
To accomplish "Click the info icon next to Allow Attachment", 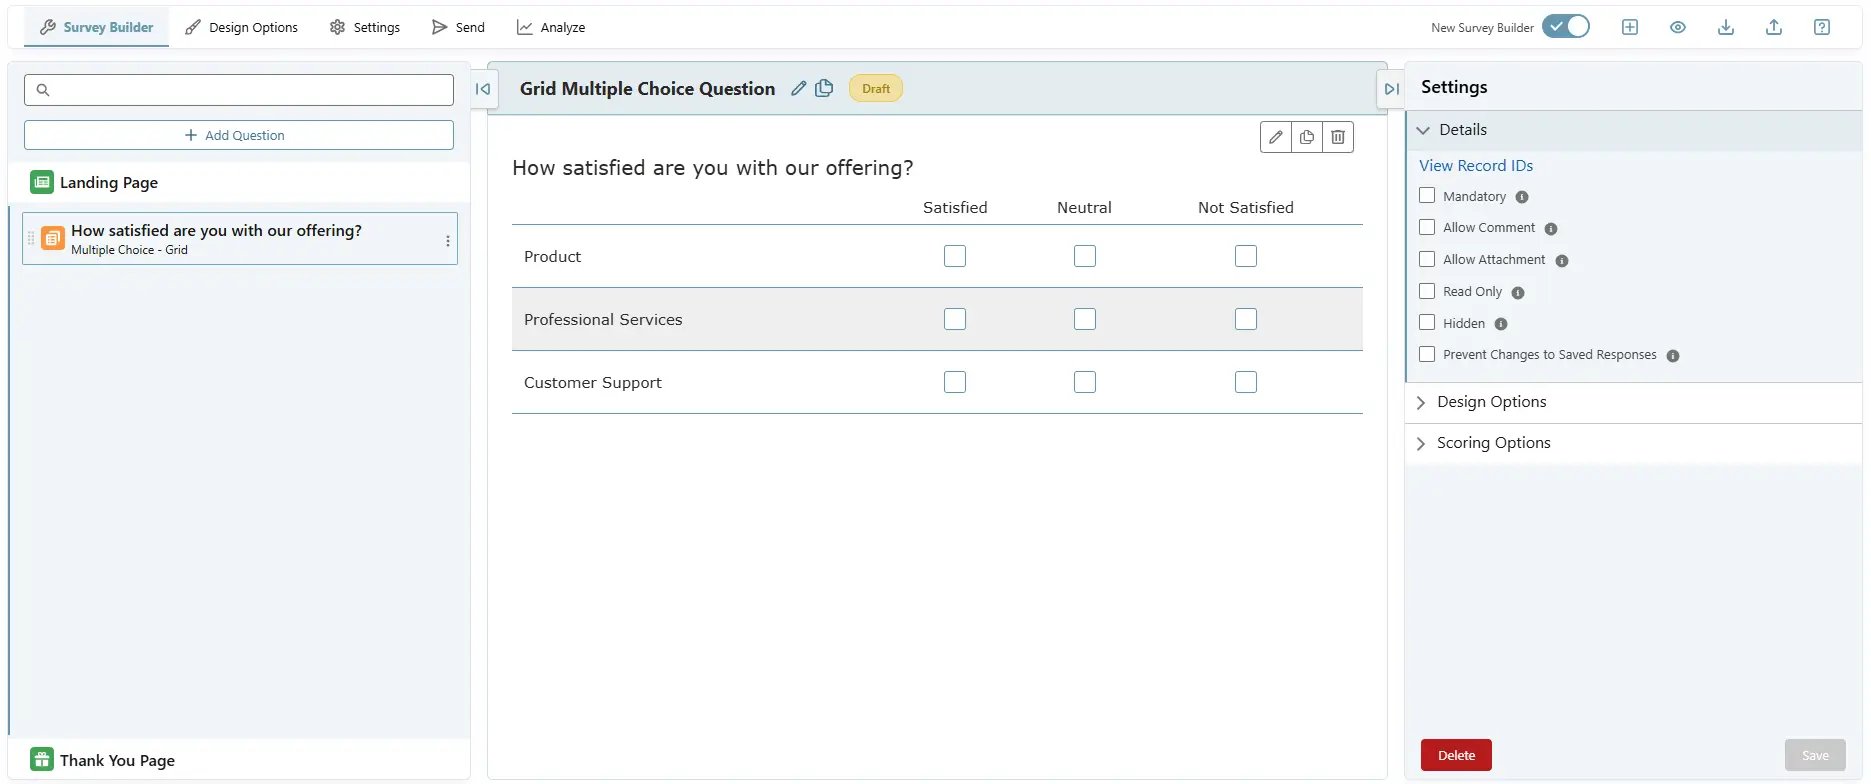I will (x=1562, y=261).
